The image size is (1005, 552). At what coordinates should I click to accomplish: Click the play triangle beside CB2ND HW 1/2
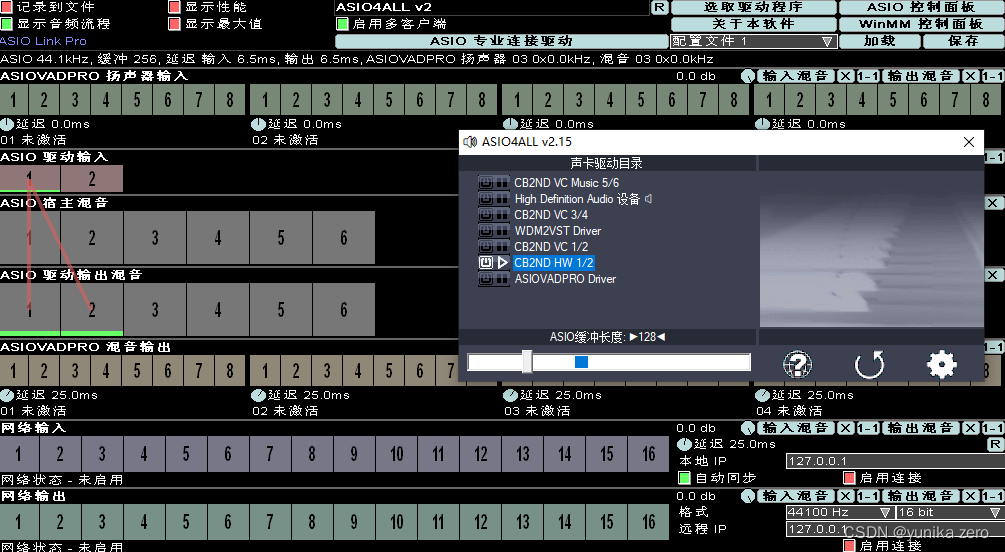(502, 263)
